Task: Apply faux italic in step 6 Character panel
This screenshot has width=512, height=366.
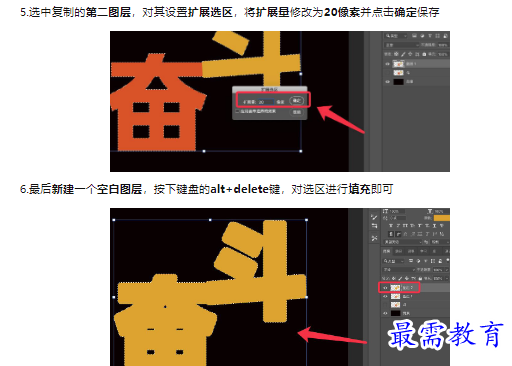Action: pos(398,226)
